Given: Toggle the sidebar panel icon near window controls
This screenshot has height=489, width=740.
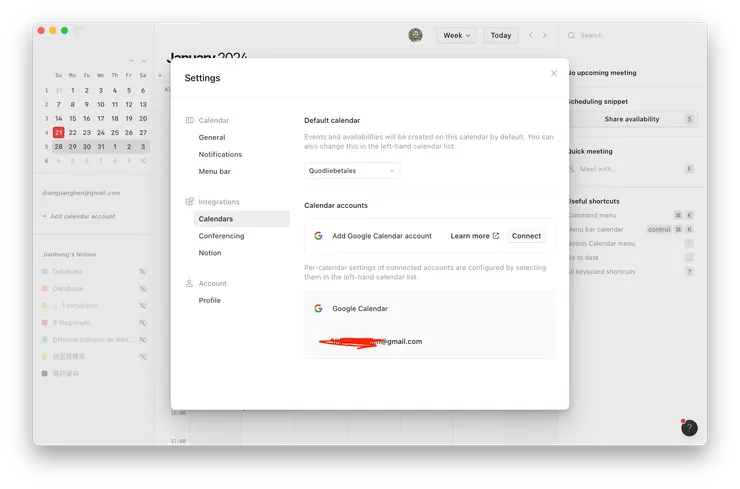Looking at the screenshot, I should click(79, 31).
